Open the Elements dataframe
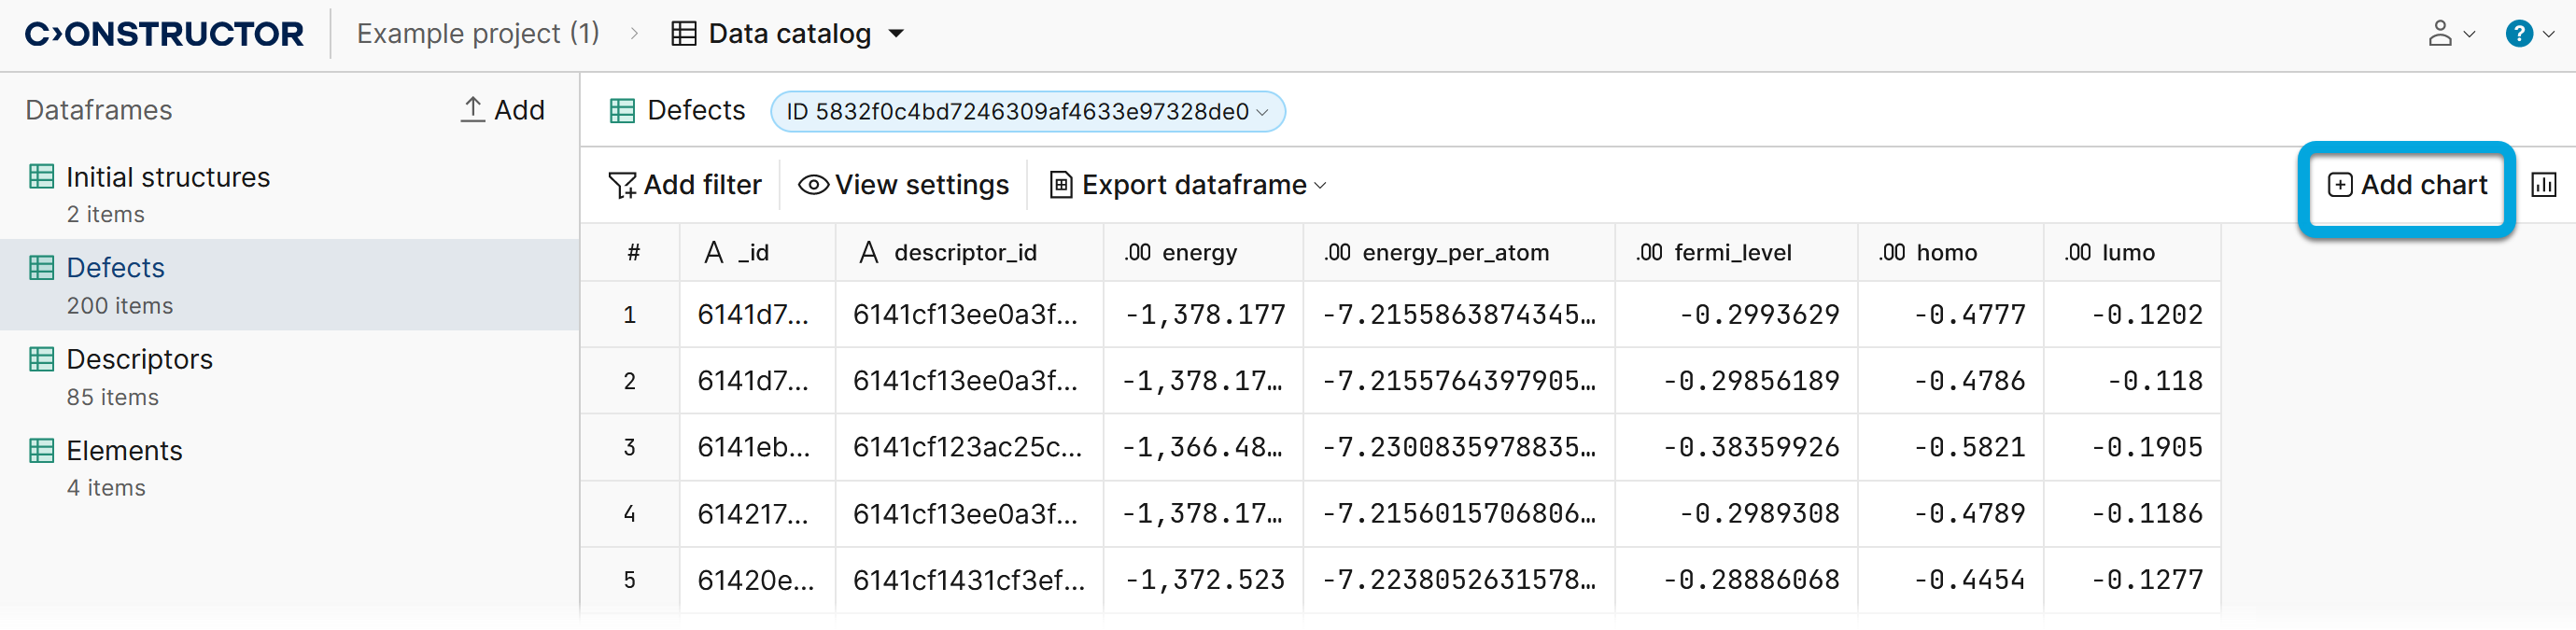2576x630 pixels. point(124,451)
